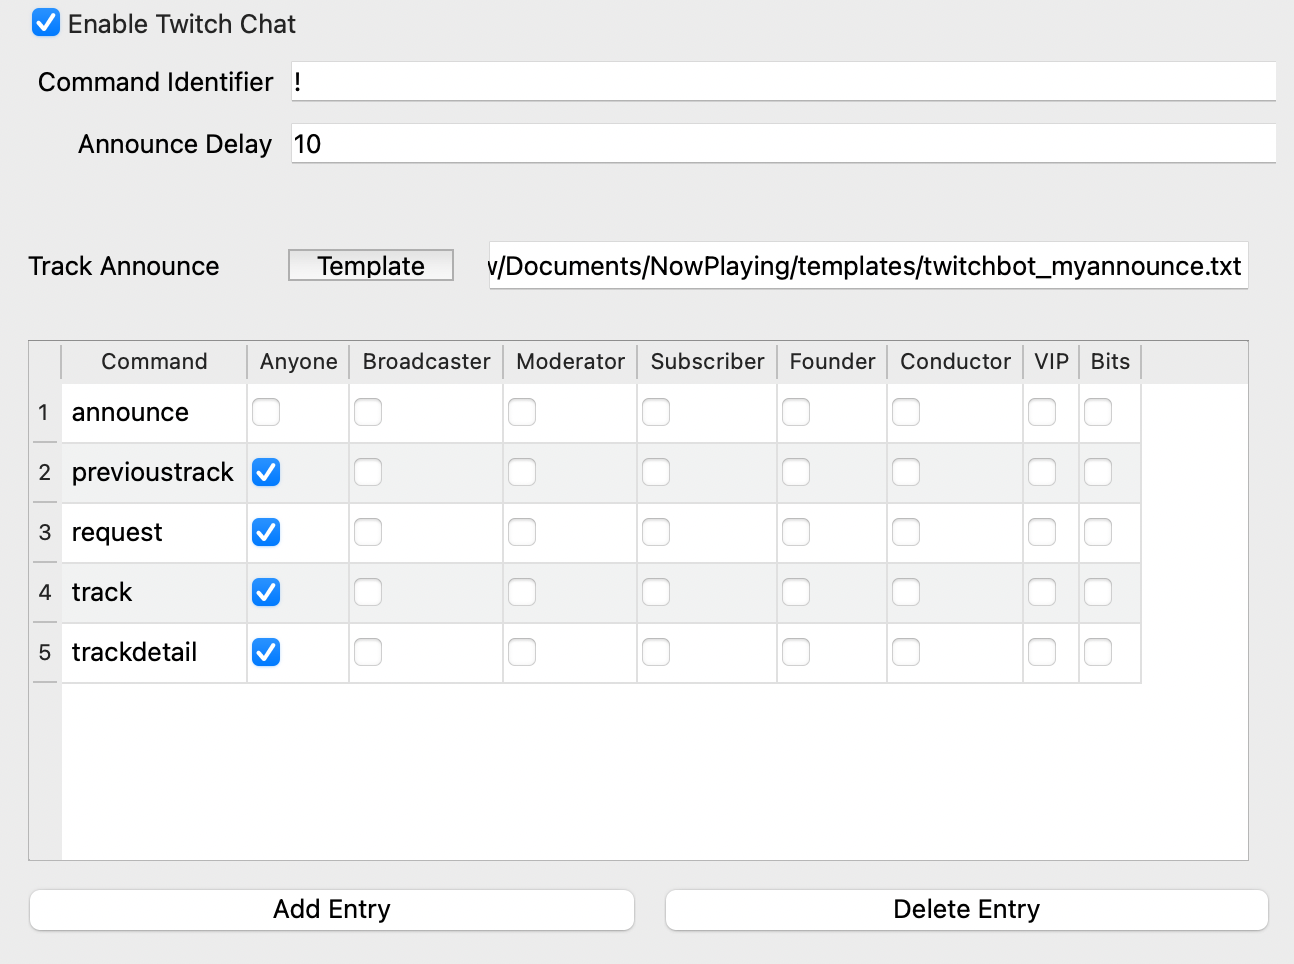Click the Command column header
Screen dimensions: 1294x964
pyautogui.click(x=154, y=362)
